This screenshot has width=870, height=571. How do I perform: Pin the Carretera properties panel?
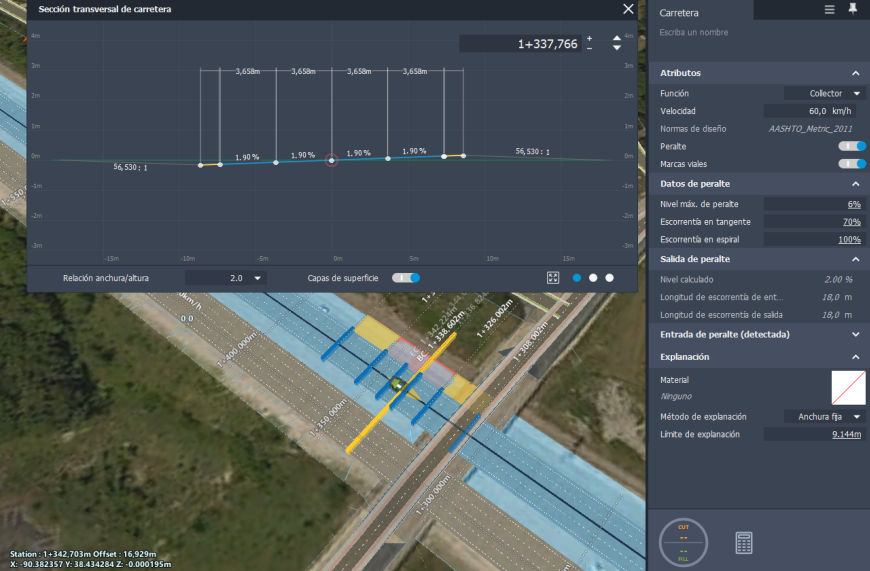pos(853,9)
